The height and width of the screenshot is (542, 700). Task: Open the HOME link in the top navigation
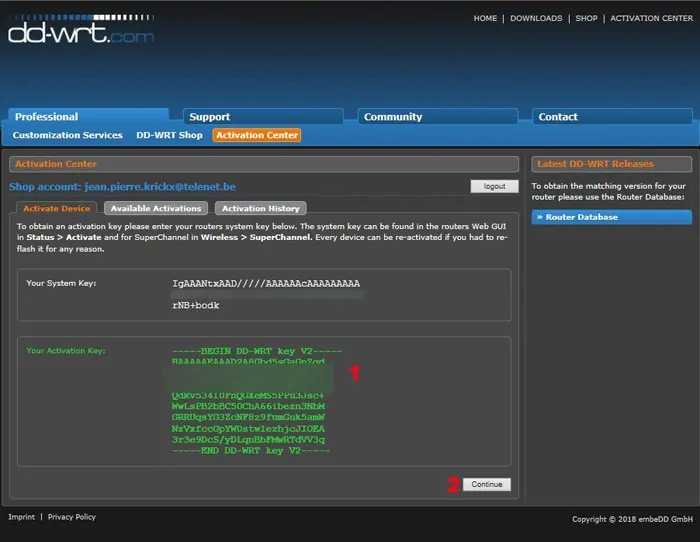pos(485,18)
